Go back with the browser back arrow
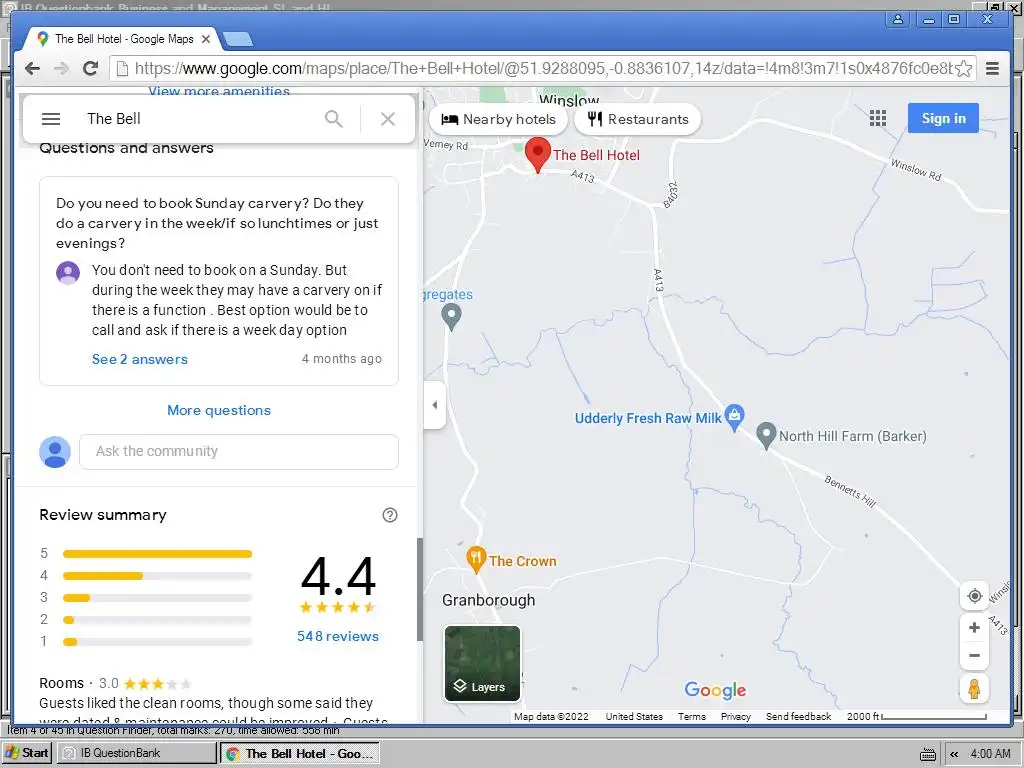Viewport: 1024px width, 768px height. (32, 69)
